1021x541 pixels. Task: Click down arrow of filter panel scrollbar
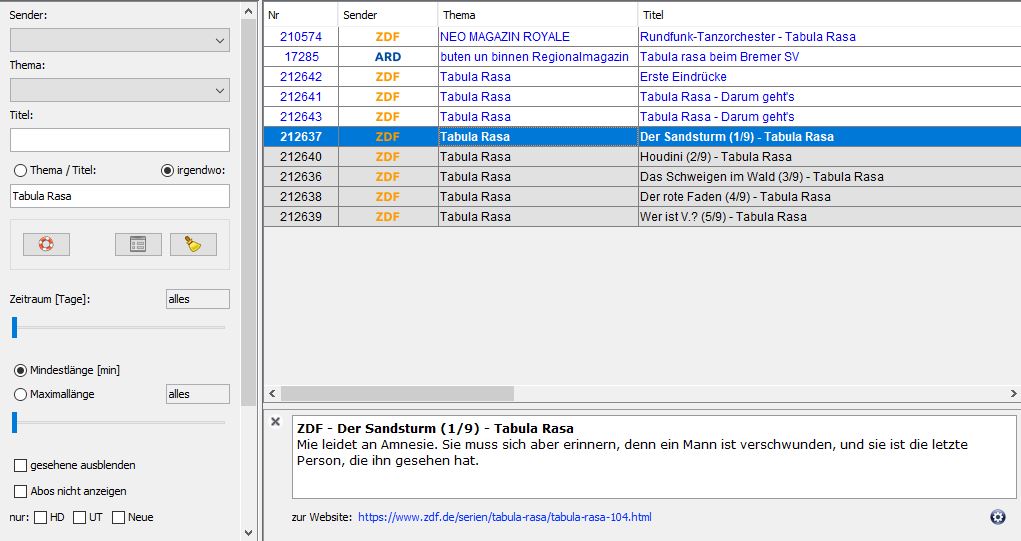249,532
